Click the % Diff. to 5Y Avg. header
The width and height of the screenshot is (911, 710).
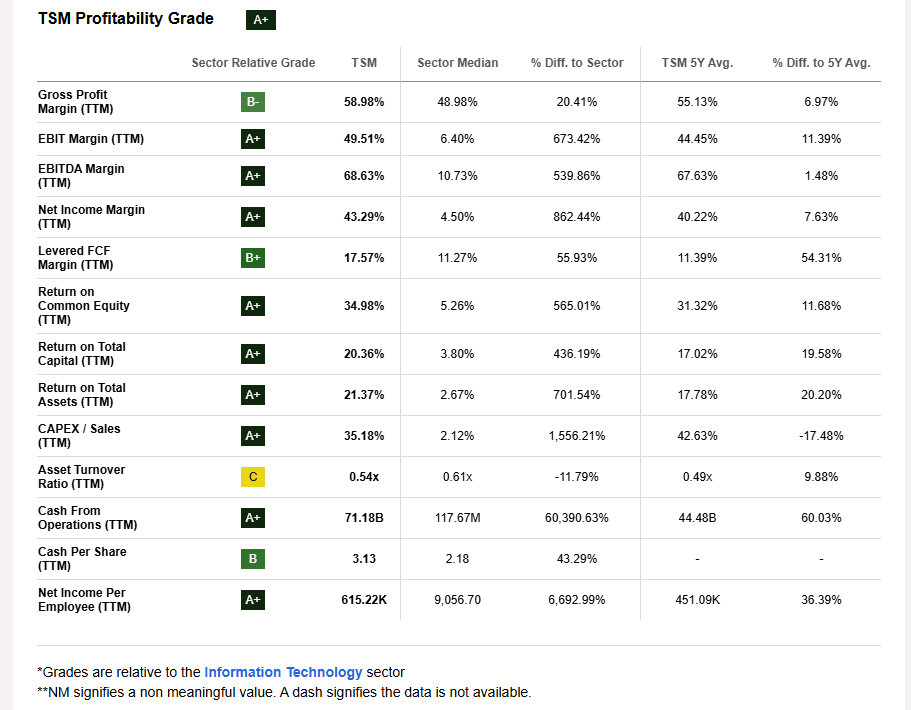pos(821,63)
